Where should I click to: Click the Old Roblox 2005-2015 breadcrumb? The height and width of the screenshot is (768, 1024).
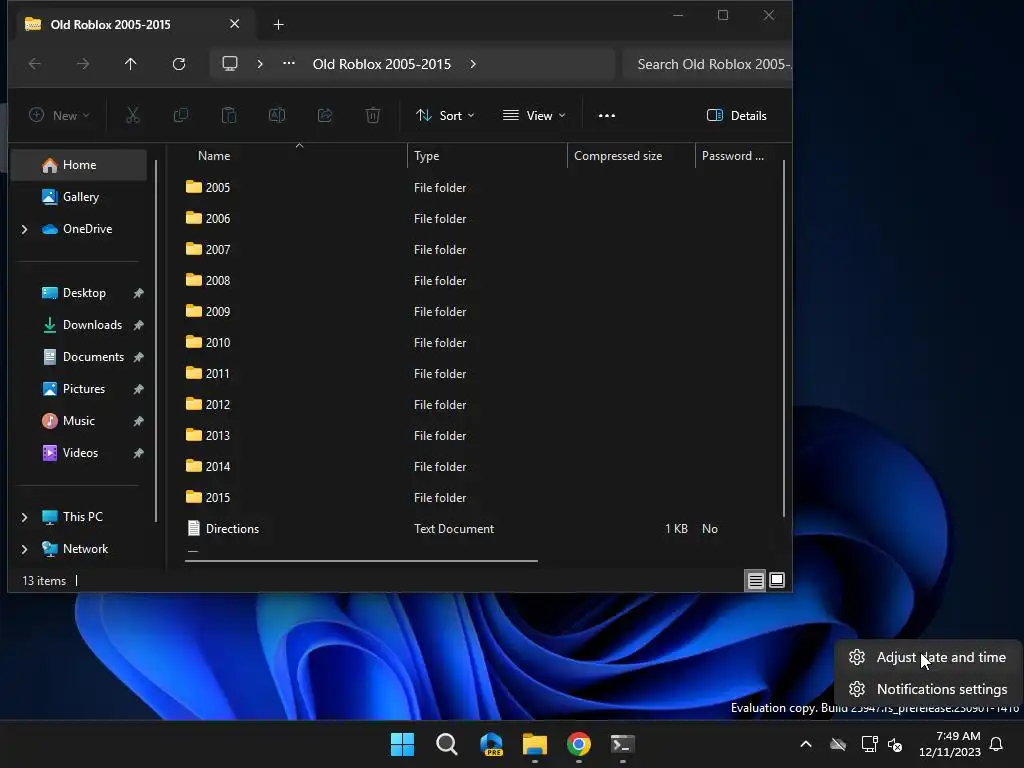tap(381, 64)
